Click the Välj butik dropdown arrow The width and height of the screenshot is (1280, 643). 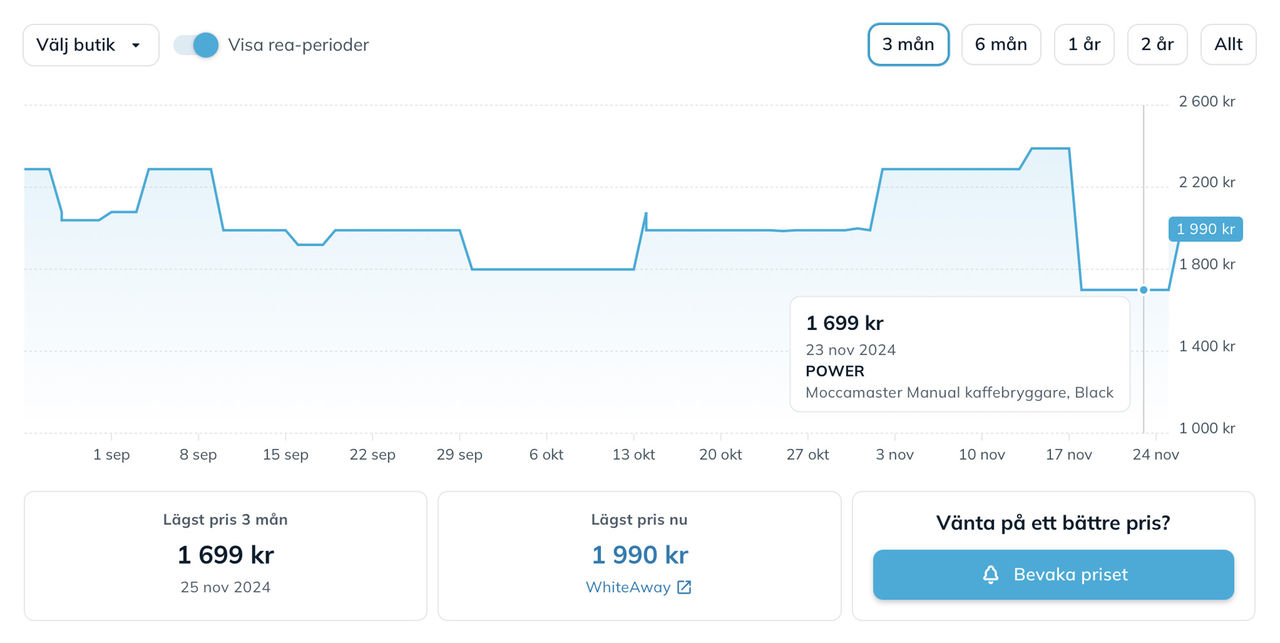[136, 45]
